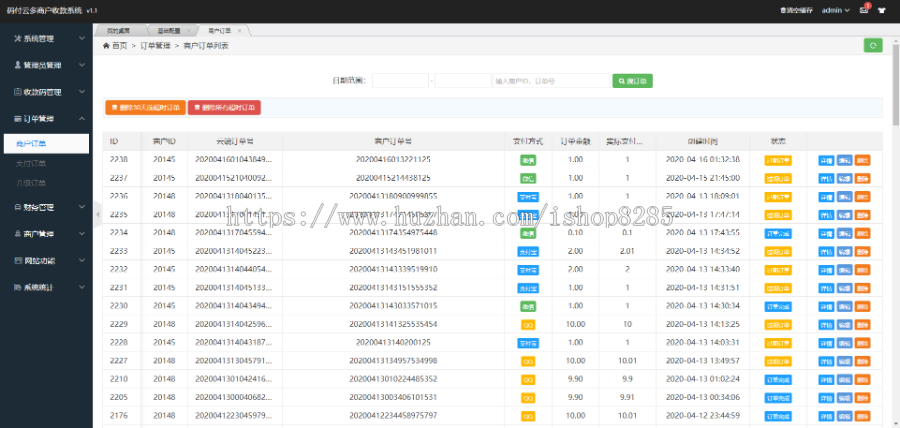The image size is (900, 428).
Task: Click 编辑 button for order ID 2227
Action: click(x=844, y=361)
